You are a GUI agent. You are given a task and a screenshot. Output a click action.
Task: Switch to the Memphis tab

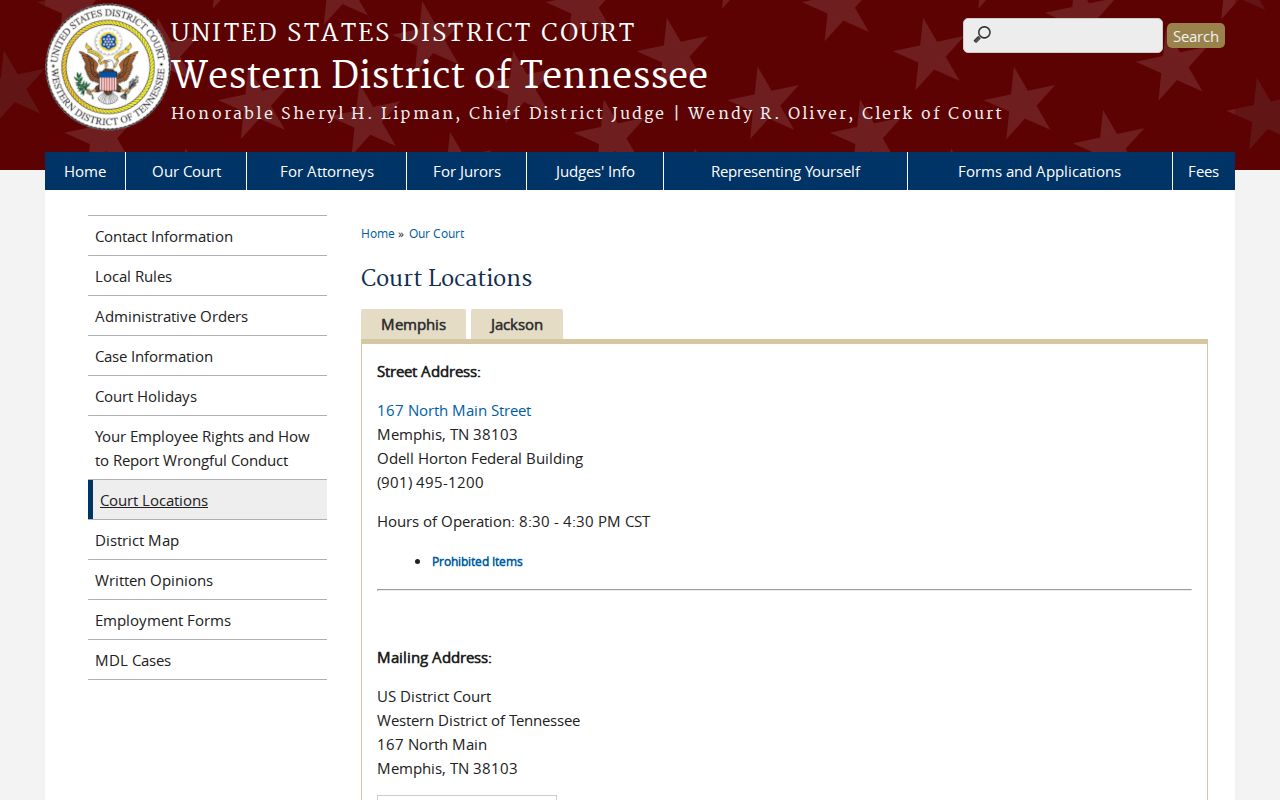(413, 324)
